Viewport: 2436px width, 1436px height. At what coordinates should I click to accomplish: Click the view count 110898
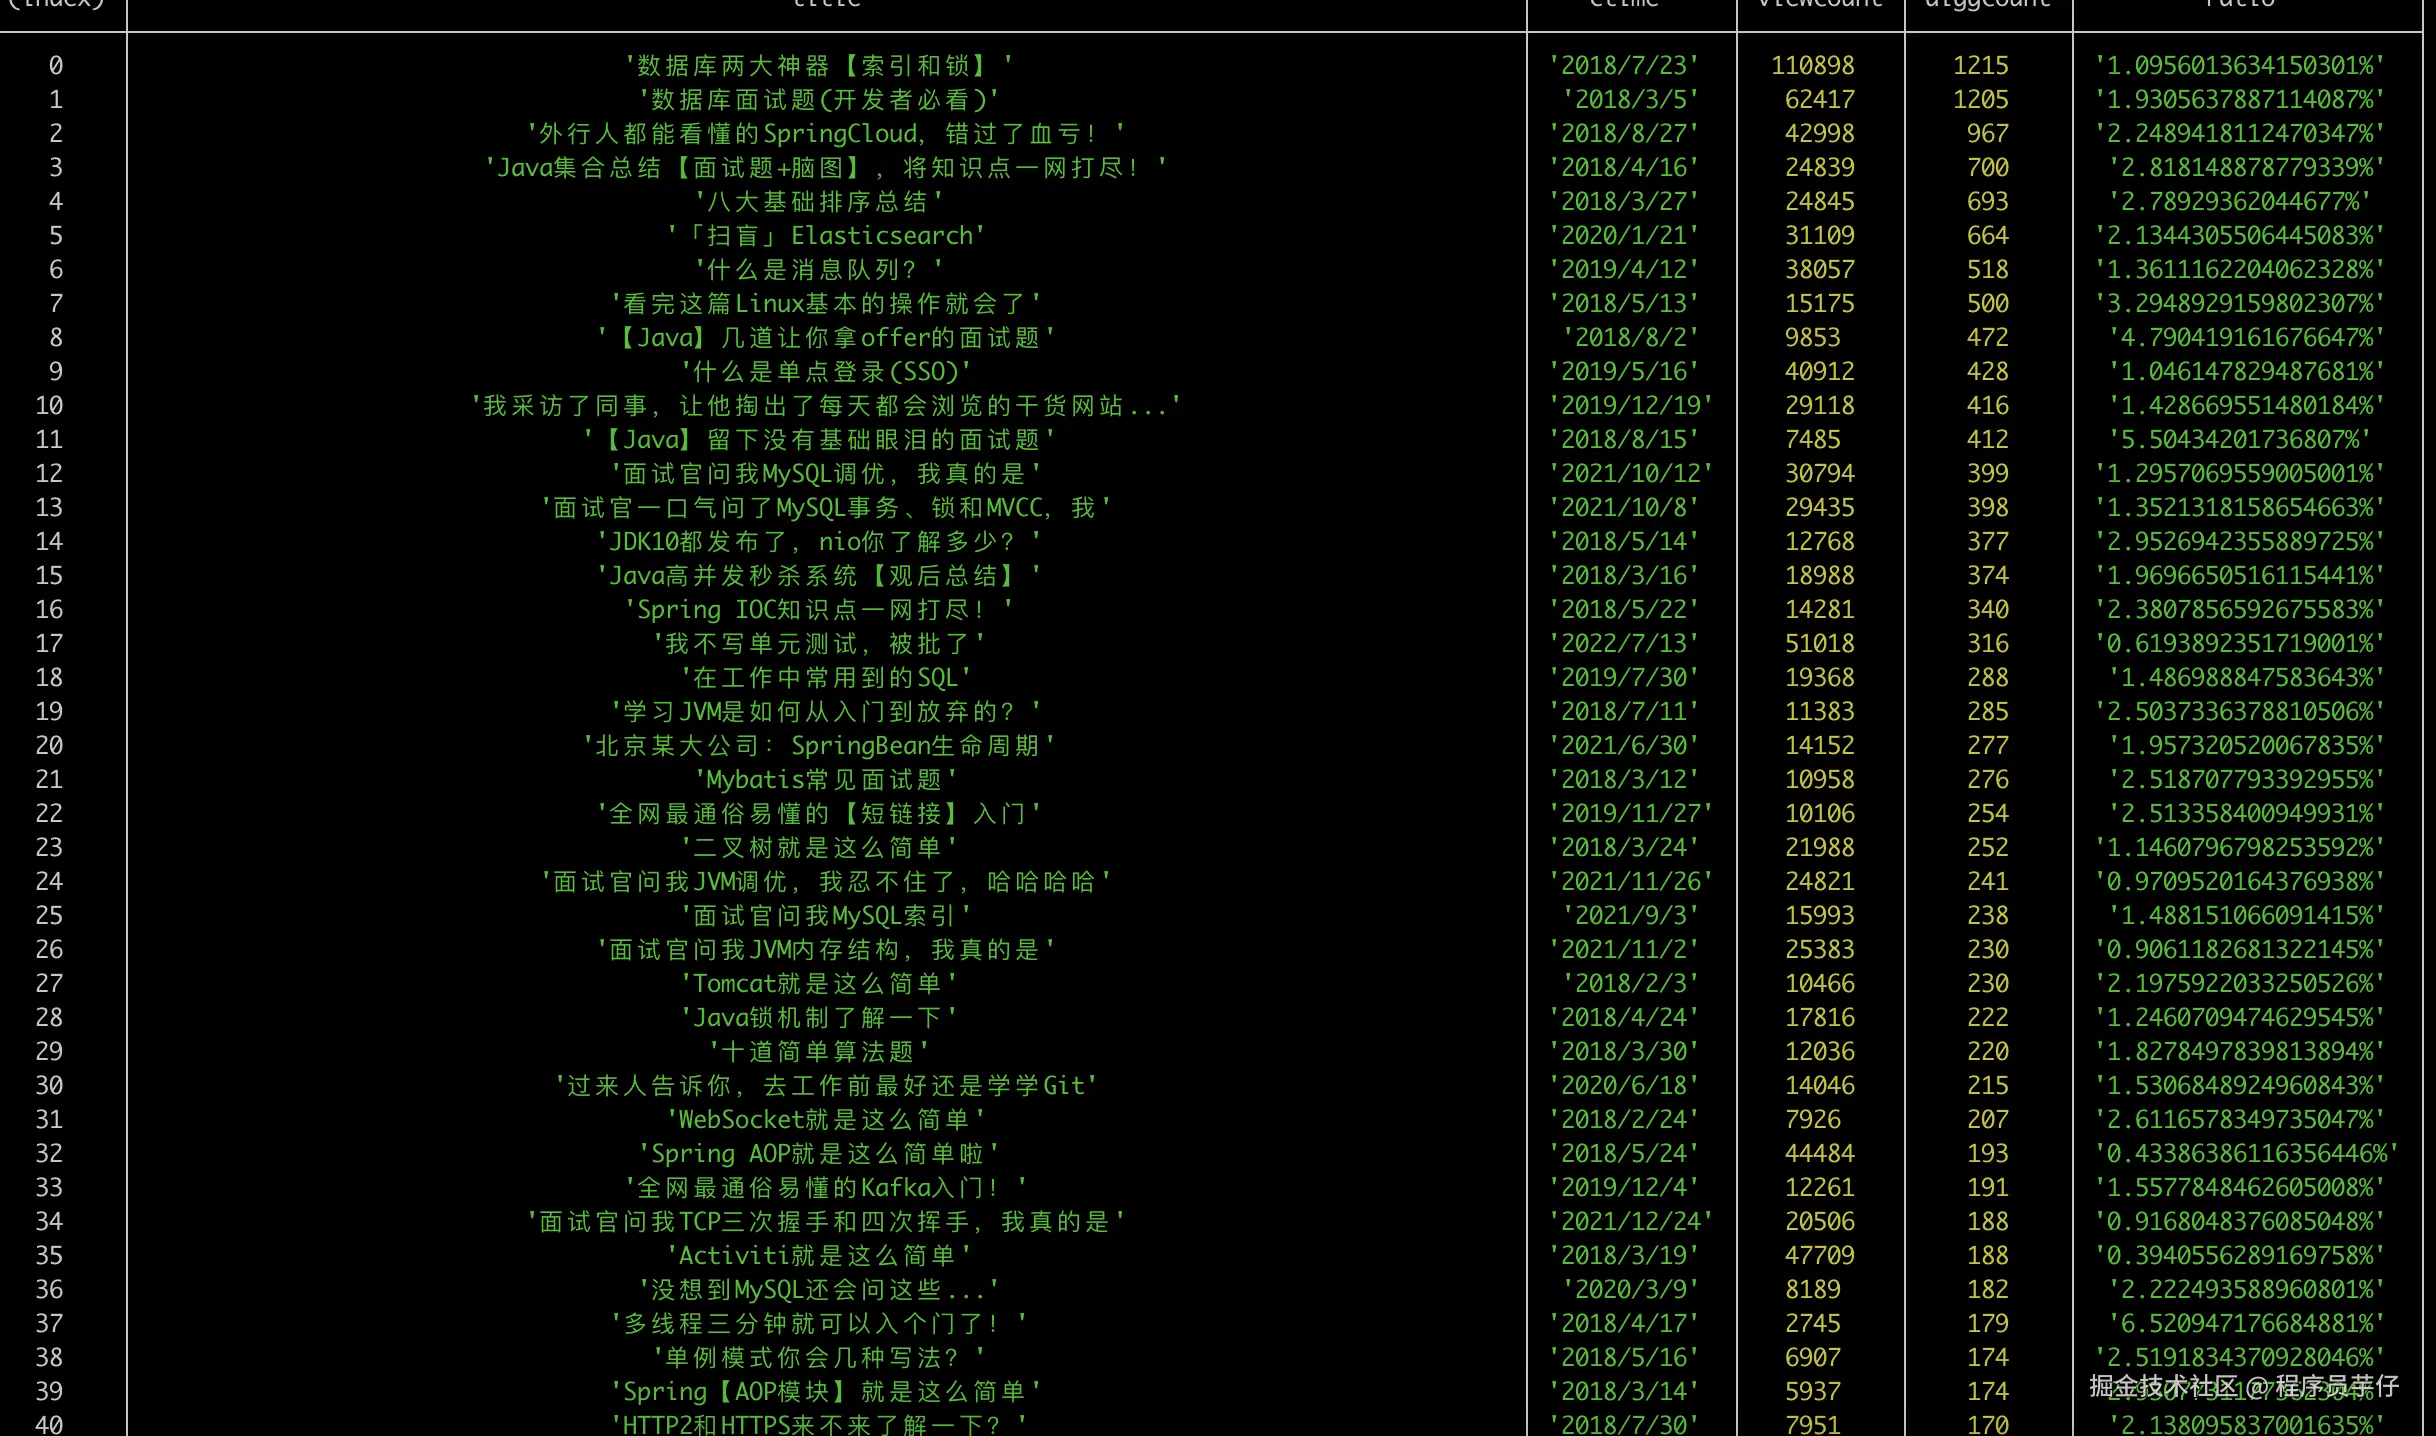(1812, 66)
